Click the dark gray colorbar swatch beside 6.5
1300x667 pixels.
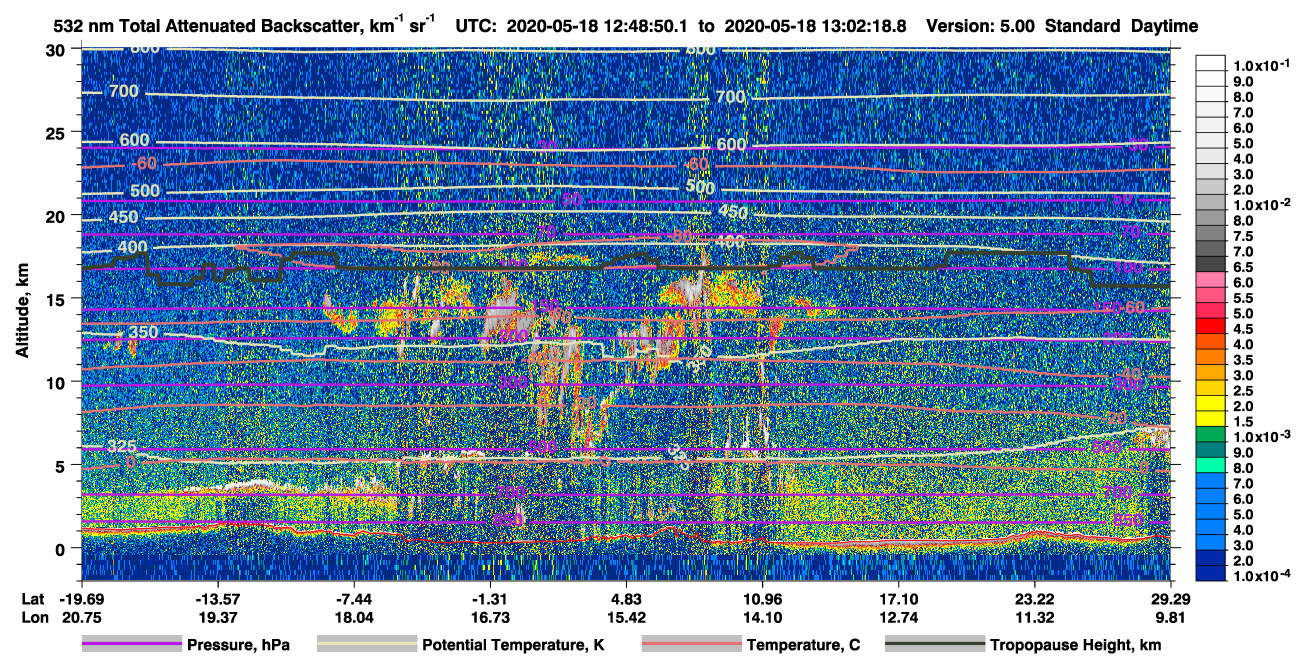point(1212,262)
